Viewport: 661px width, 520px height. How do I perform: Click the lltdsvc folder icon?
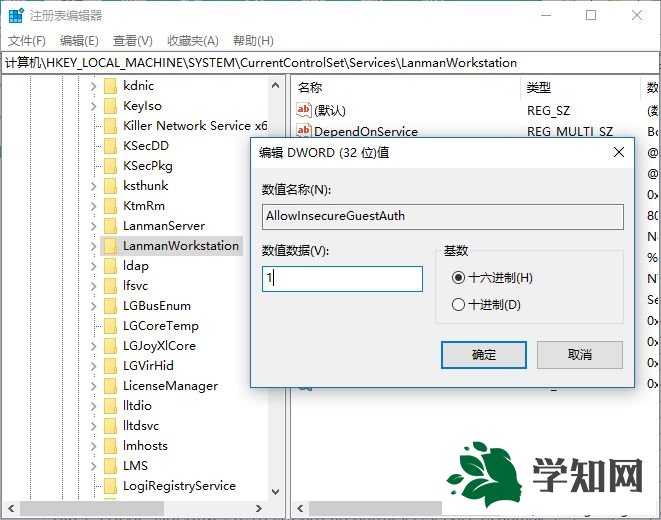110,426
